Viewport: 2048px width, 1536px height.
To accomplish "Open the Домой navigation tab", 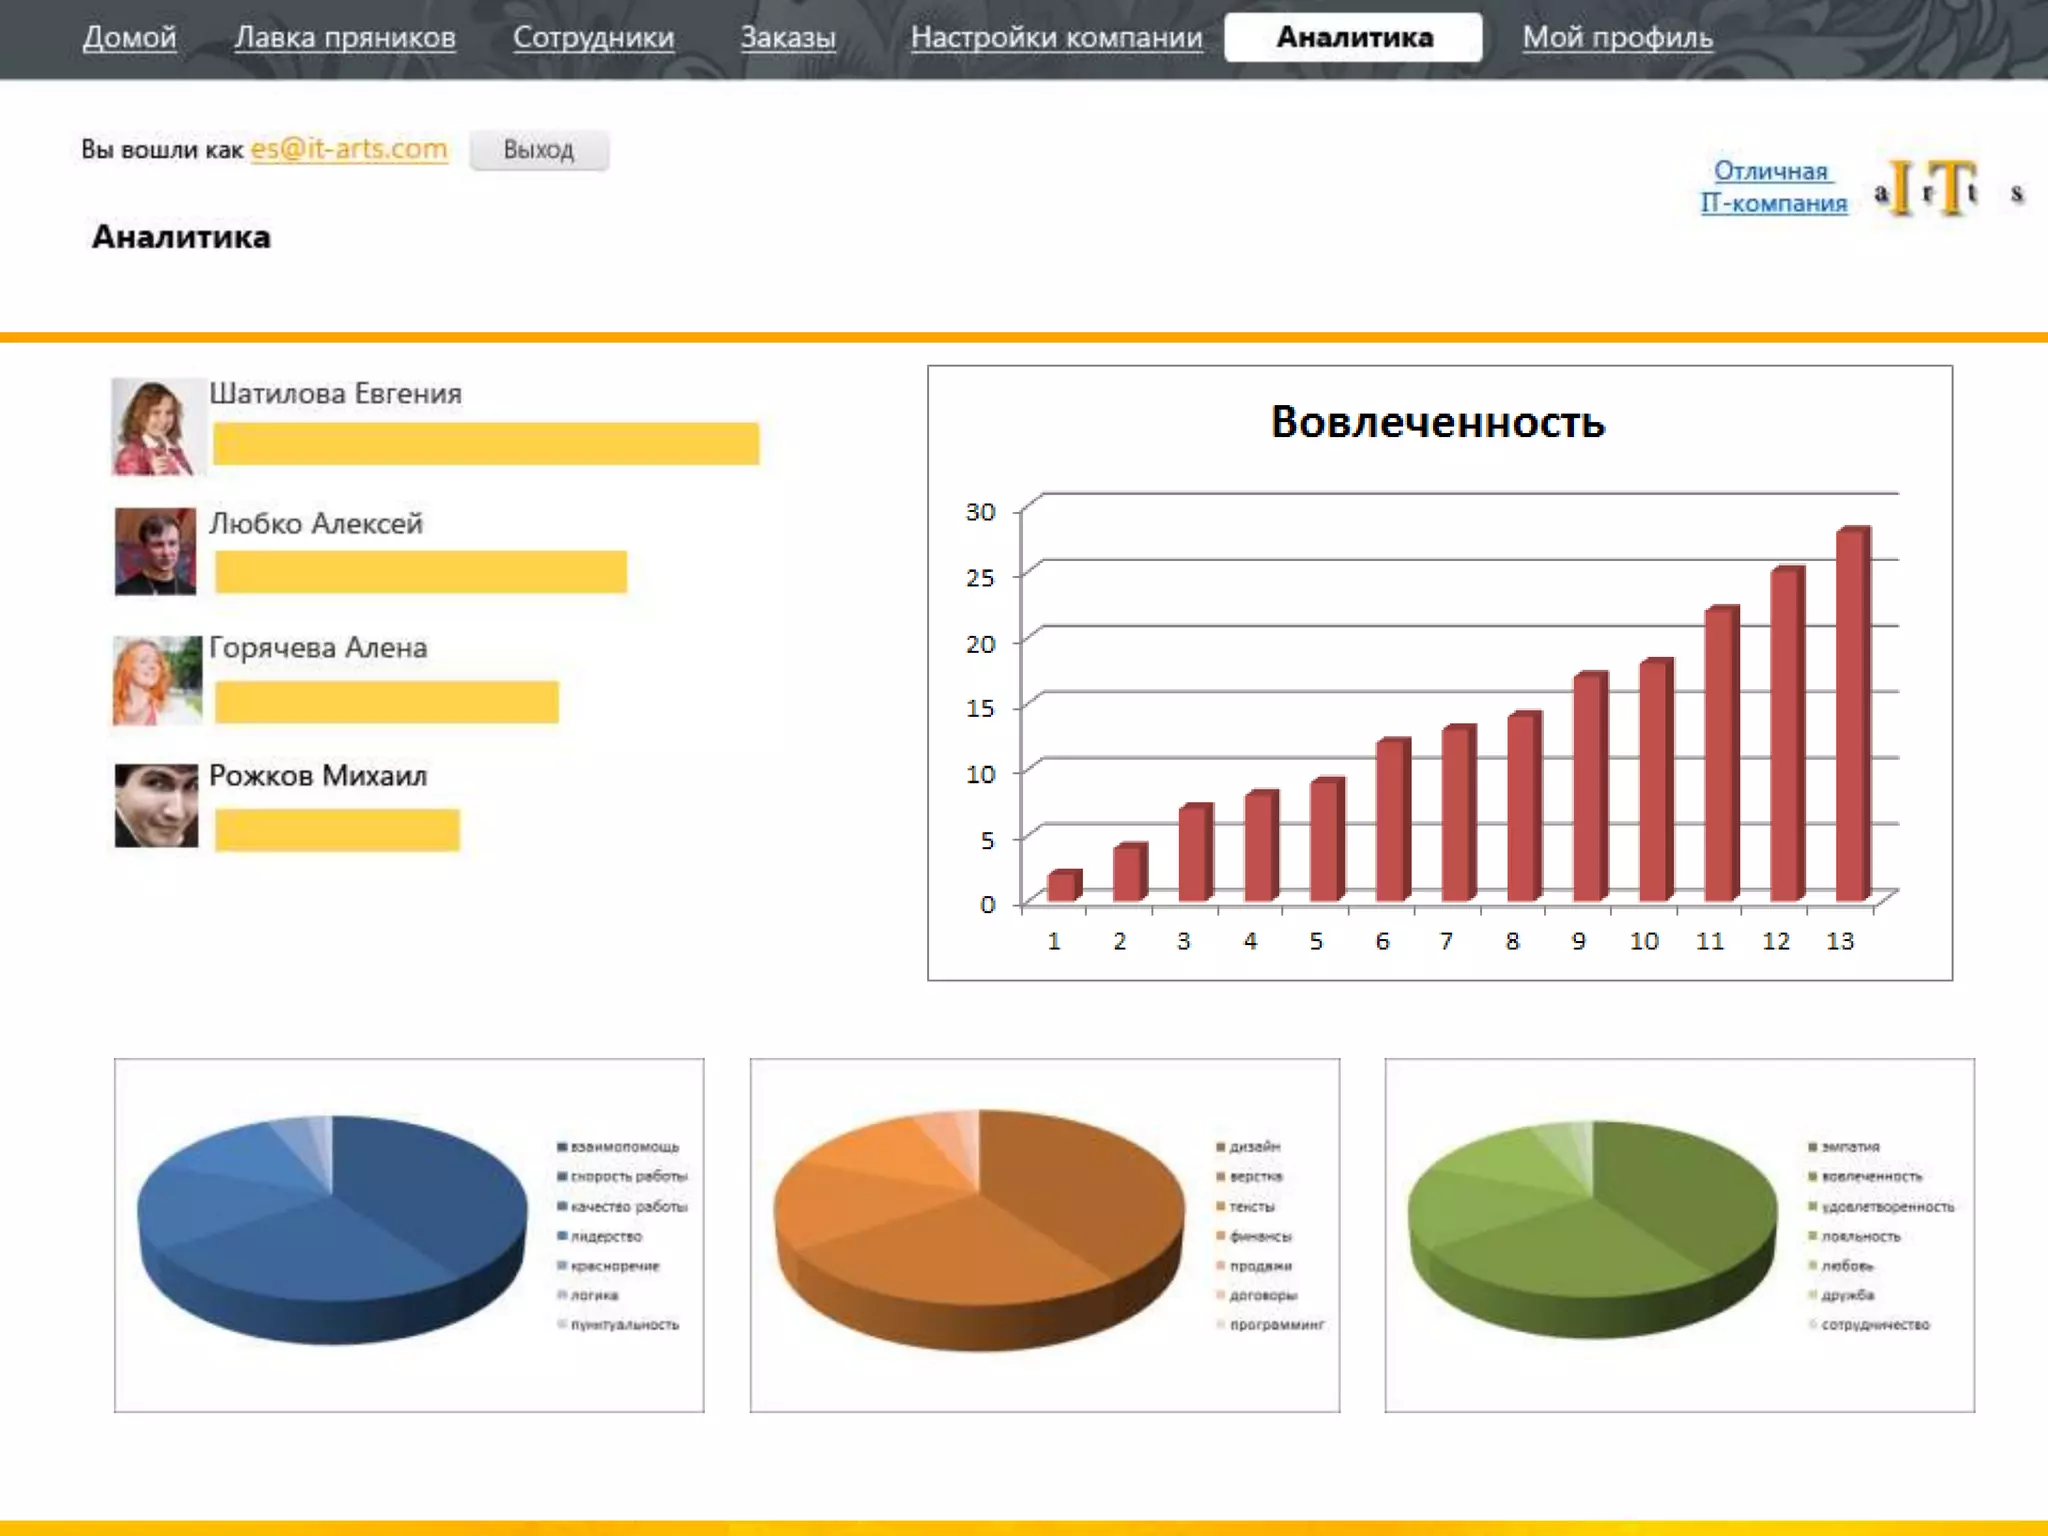I will 129,38.
